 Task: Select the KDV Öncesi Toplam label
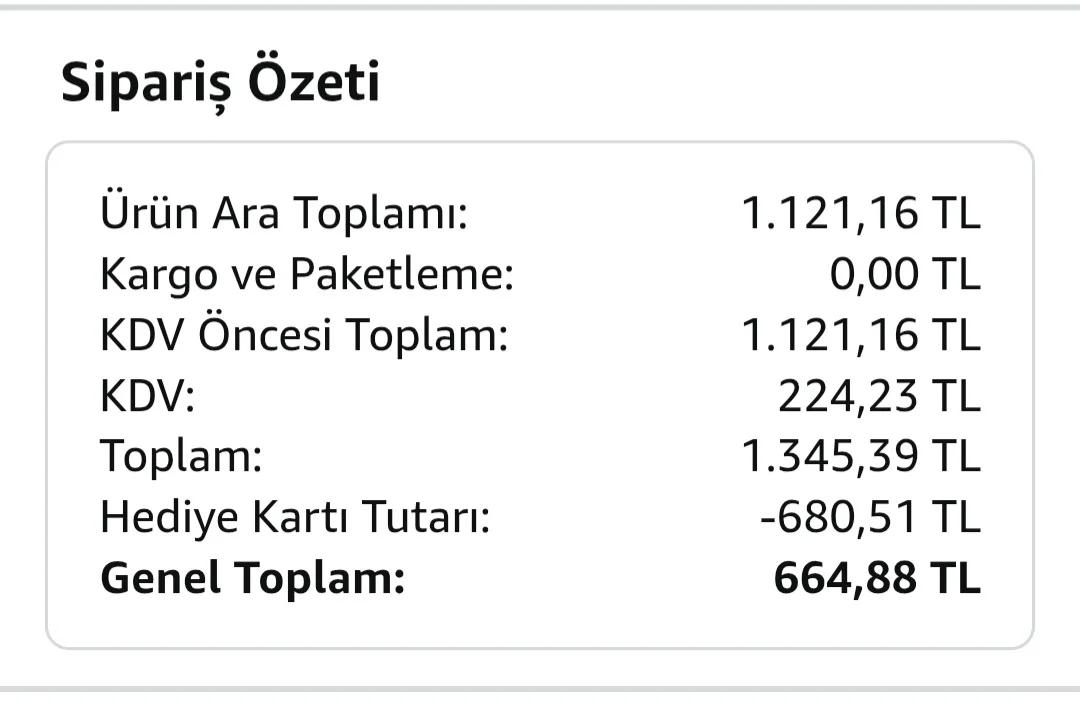(x=304, y=335)
